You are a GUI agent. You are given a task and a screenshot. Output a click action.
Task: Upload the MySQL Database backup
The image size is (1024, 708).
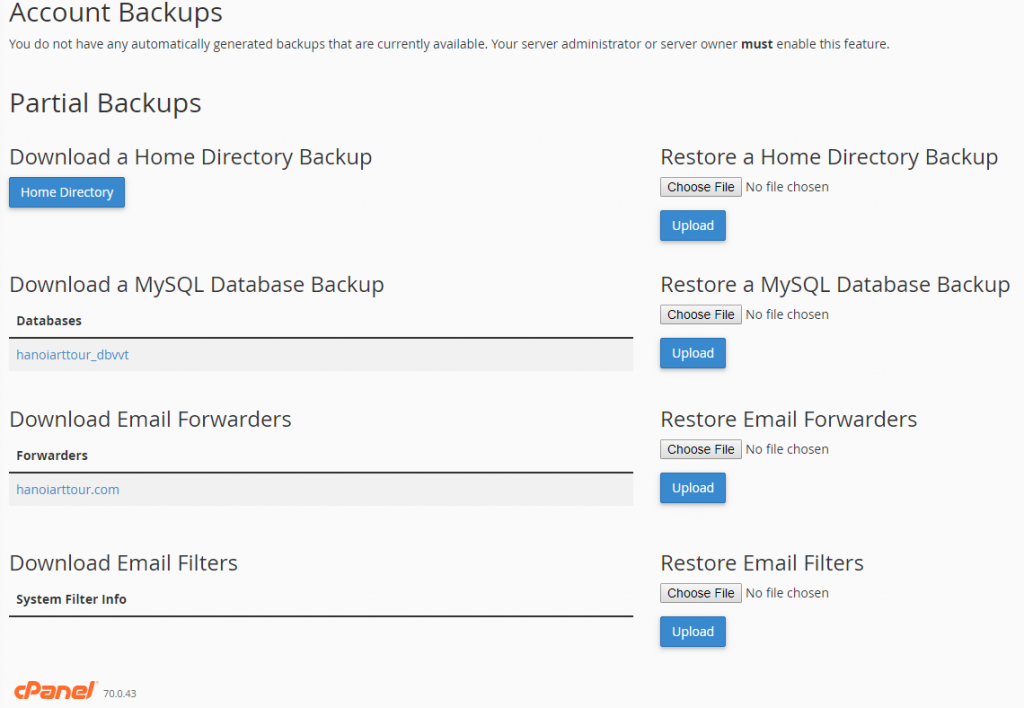point(693,353)
